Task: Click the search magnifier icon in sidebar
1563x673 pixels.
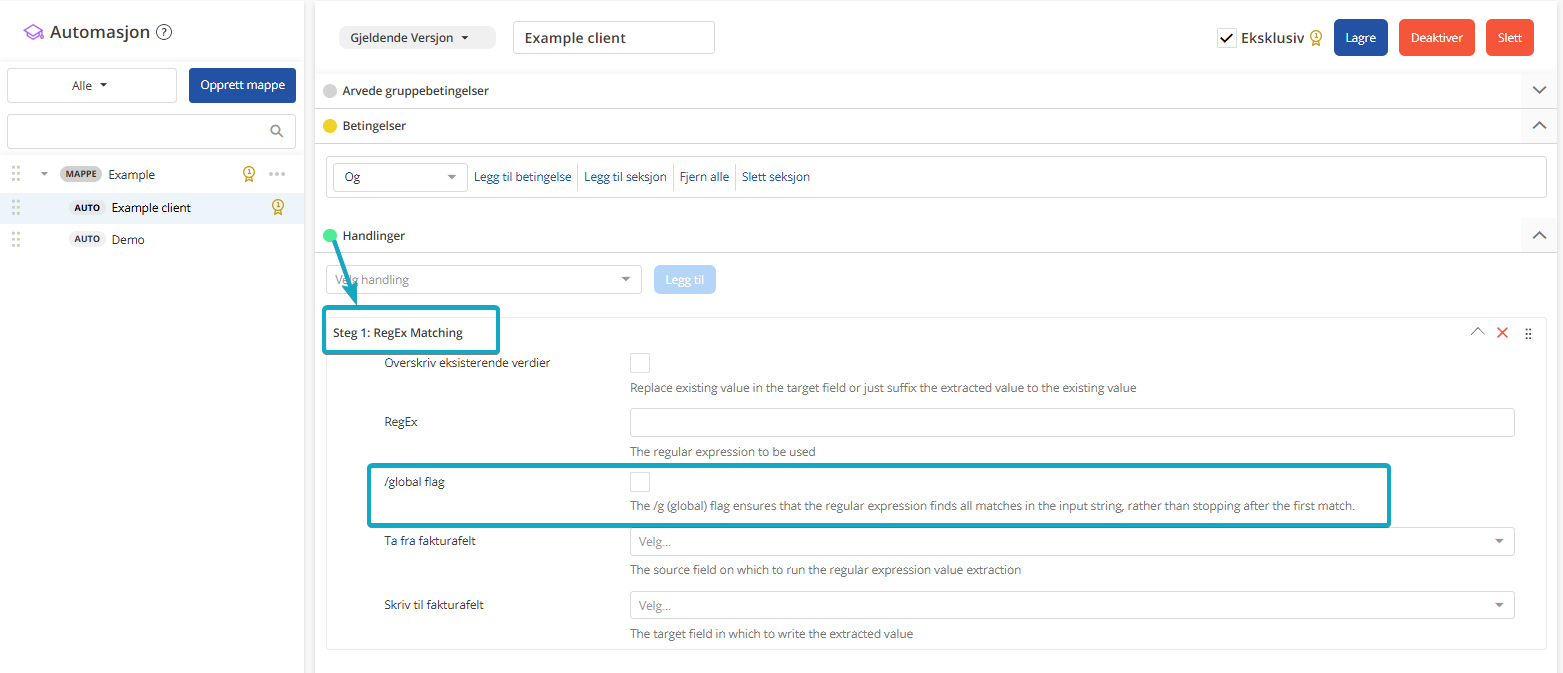Action: (x=277, y=131)
